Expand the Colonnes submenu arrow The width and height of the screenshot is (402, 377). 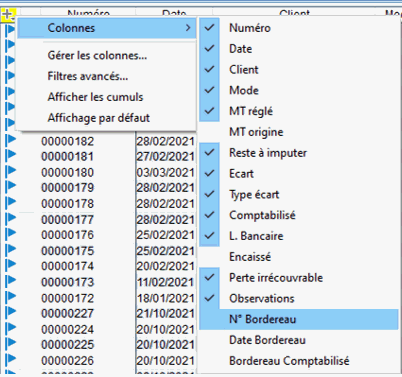pos(188,28)
